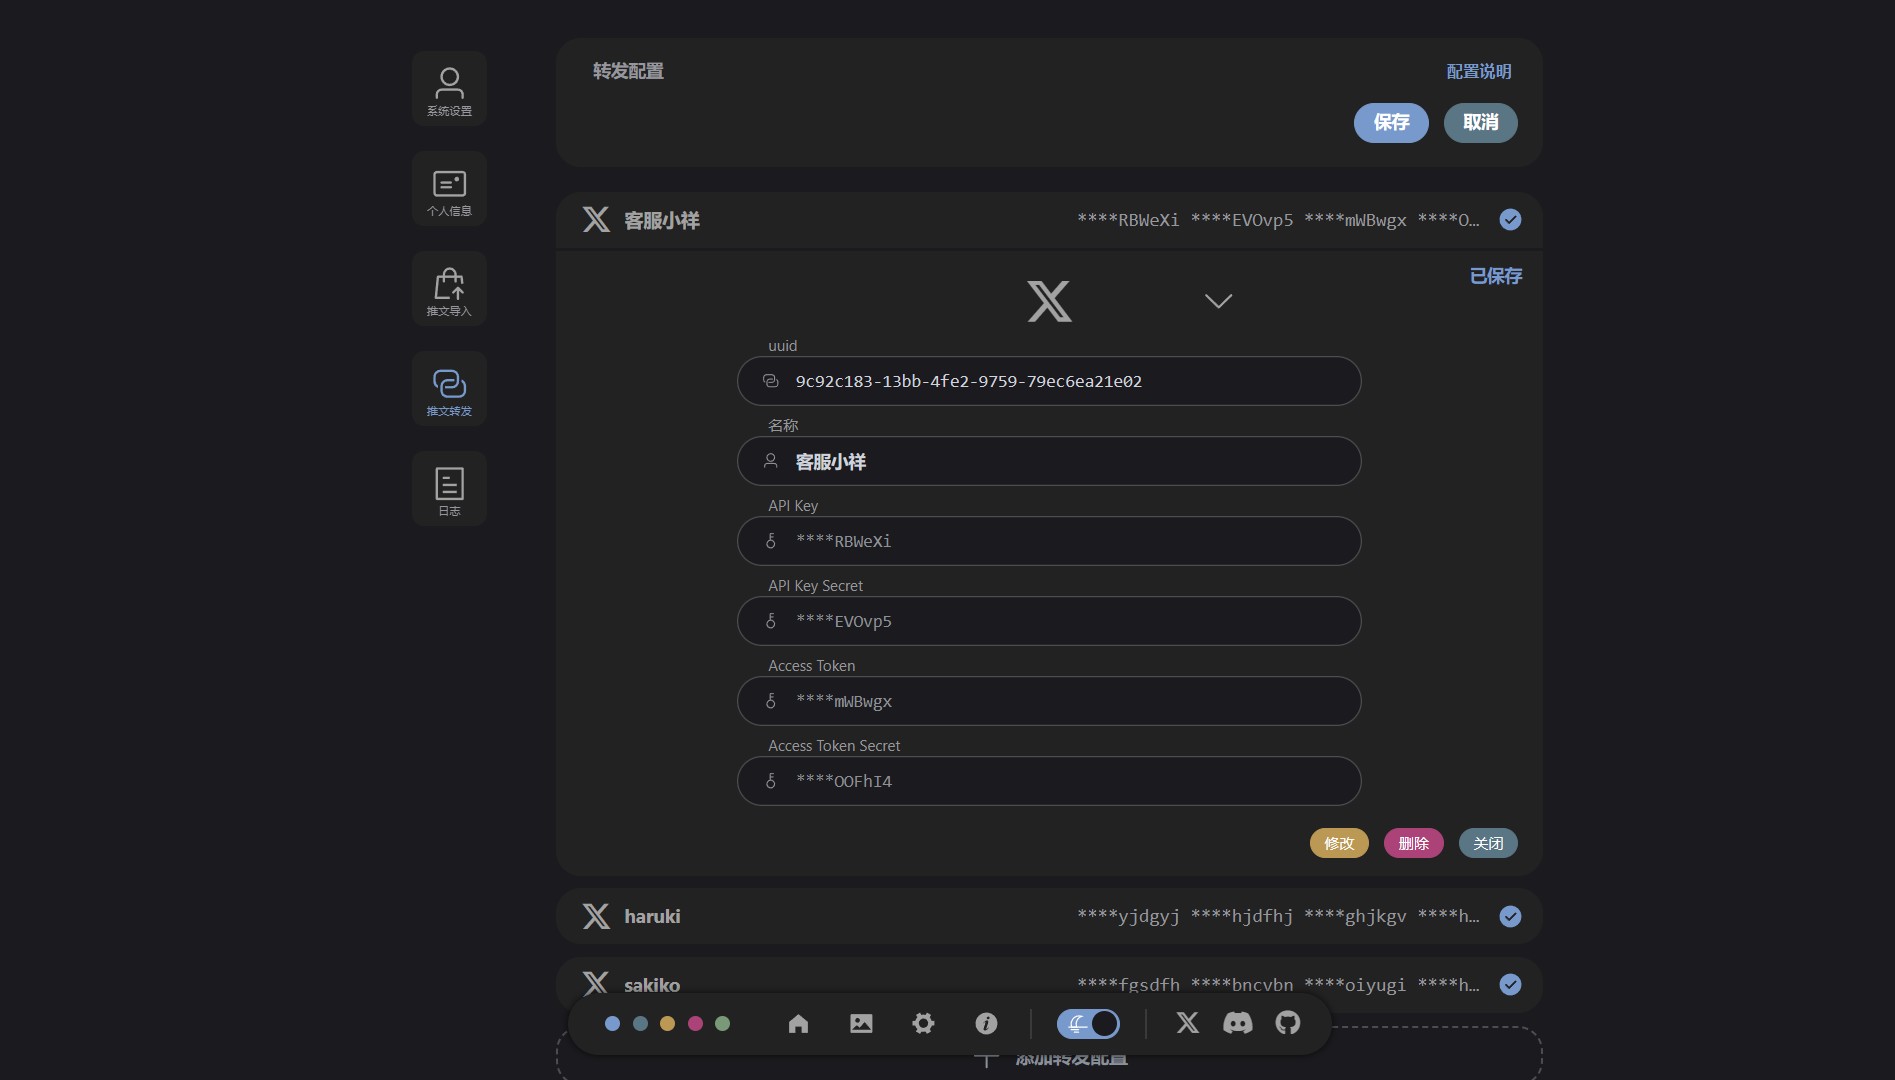The width and height of the screenshot is (1895, 1080).
Task: Click the 保存 button
Action: click(1390, 123)
